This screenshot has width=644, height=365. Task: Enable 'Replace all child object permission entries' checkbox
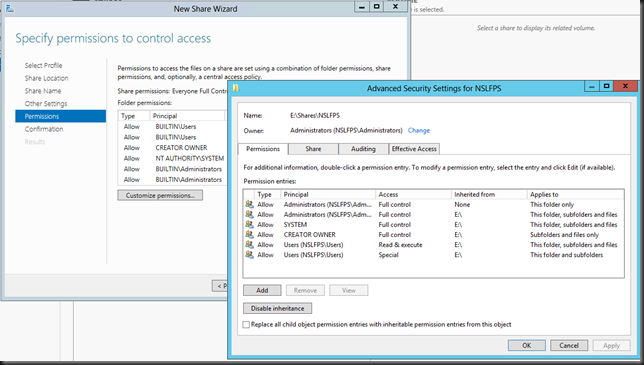[x=246, y=325]
